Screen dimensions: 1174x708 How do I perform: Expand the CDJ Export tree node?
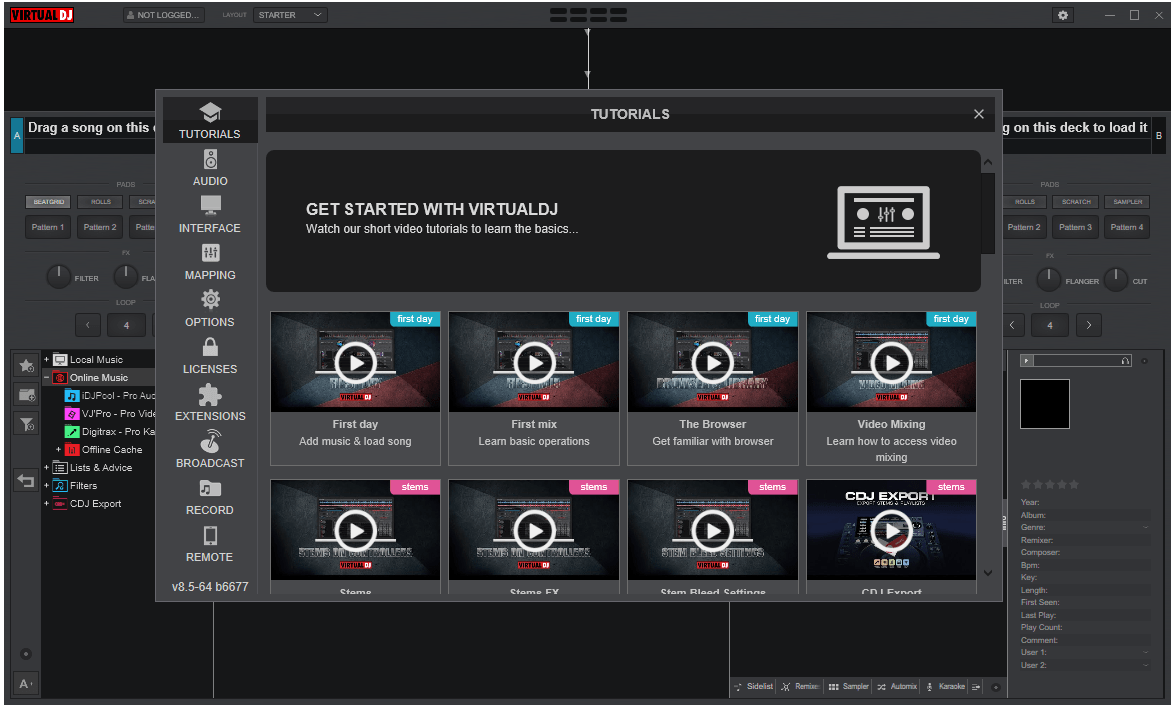coord(46,504)
